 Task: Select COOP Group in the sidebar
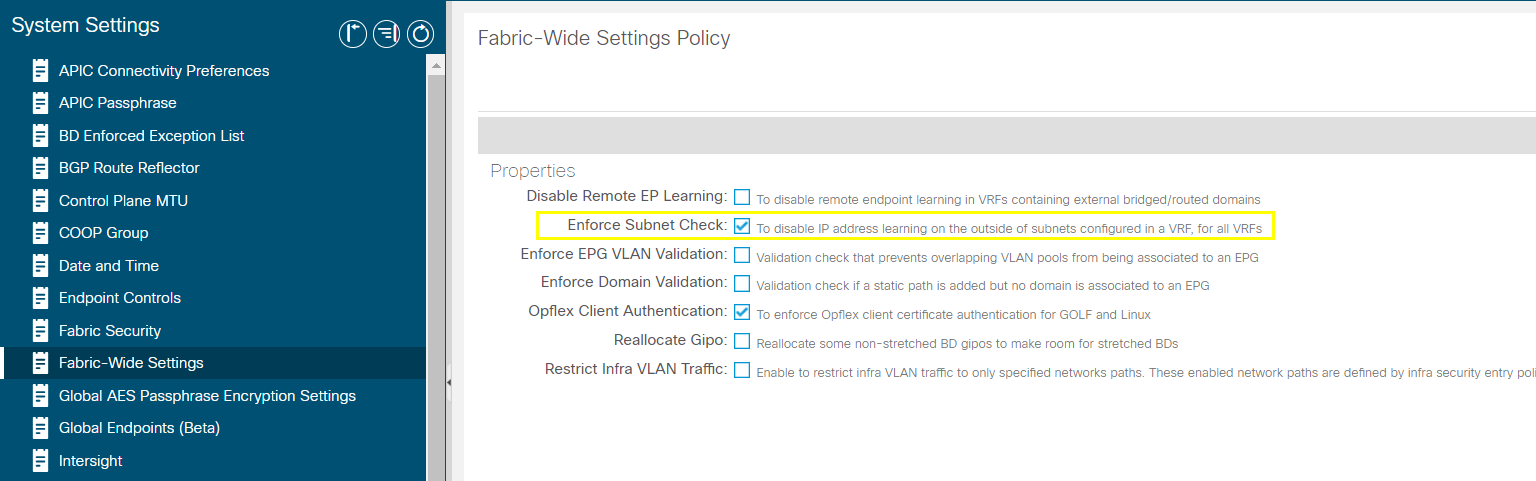(x=103, y=233)
